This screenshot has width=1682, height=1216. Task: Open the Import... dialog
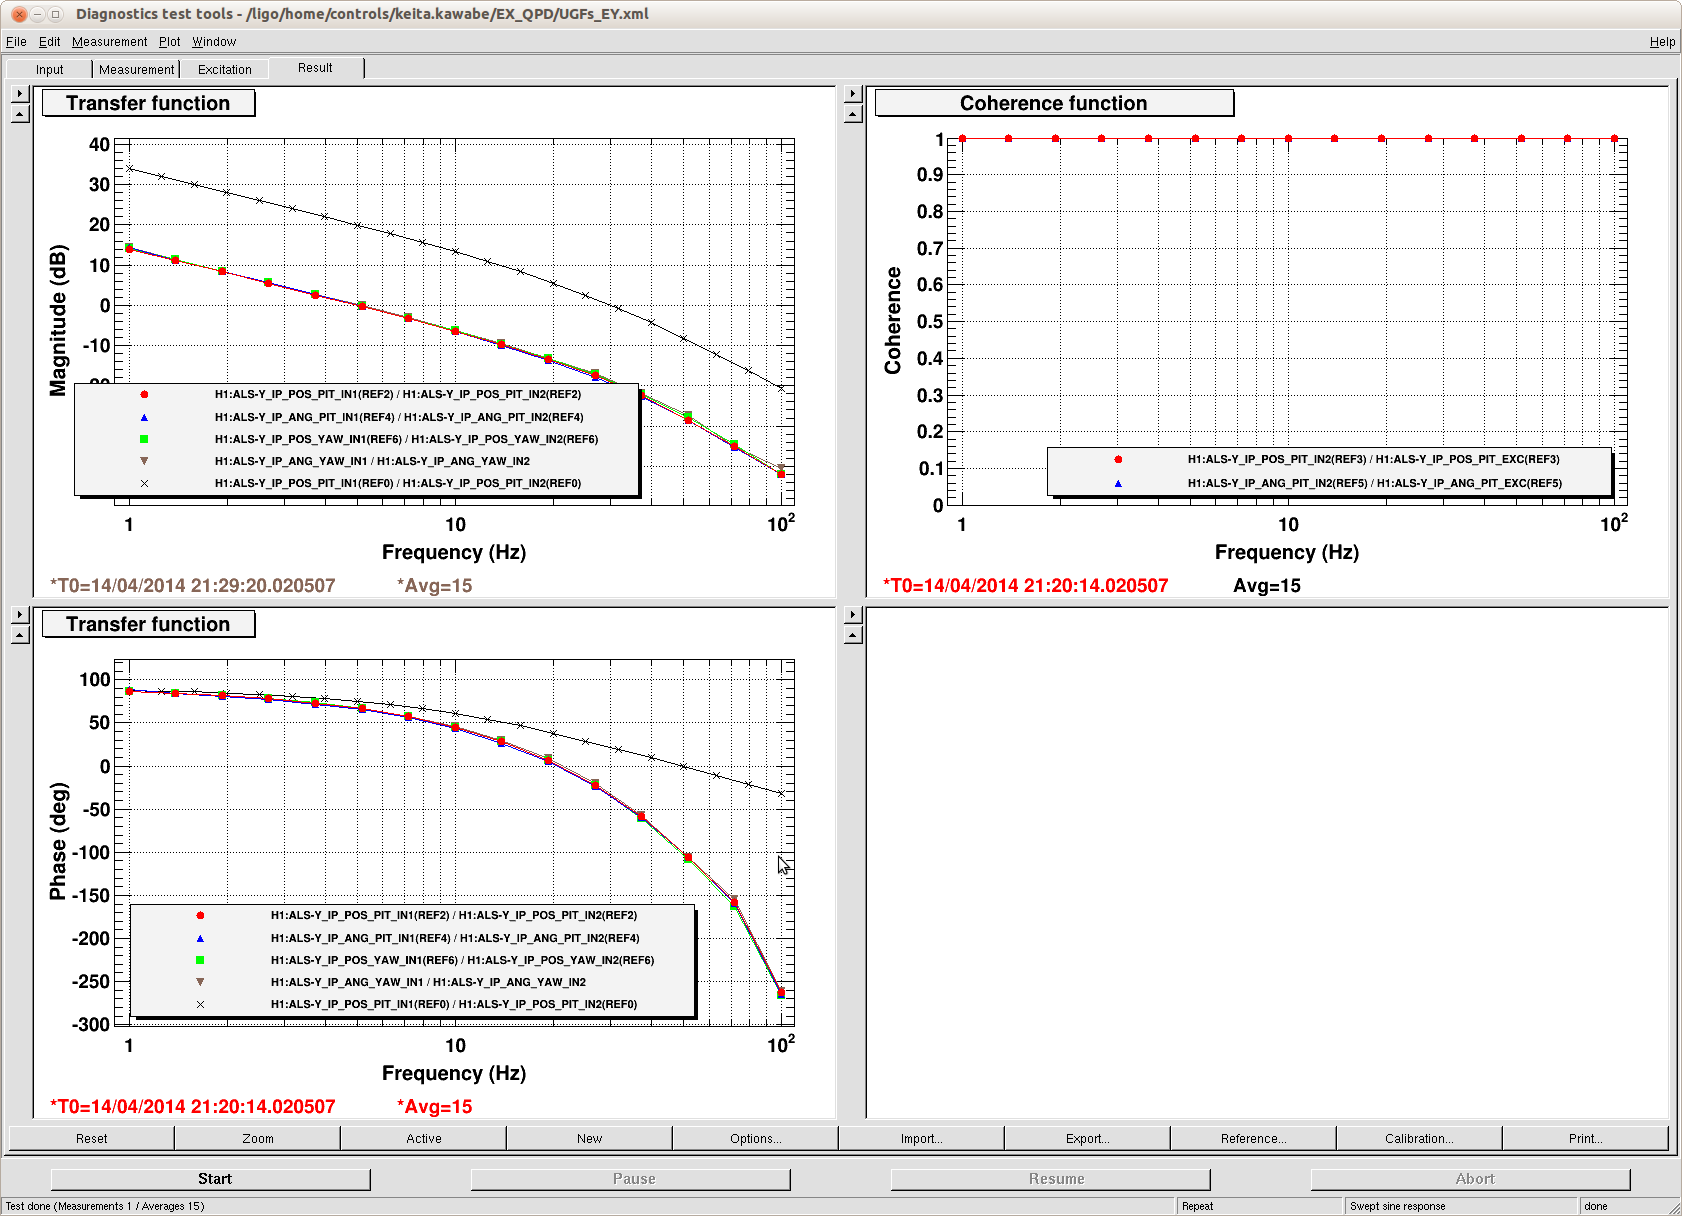coord(921,1138)
